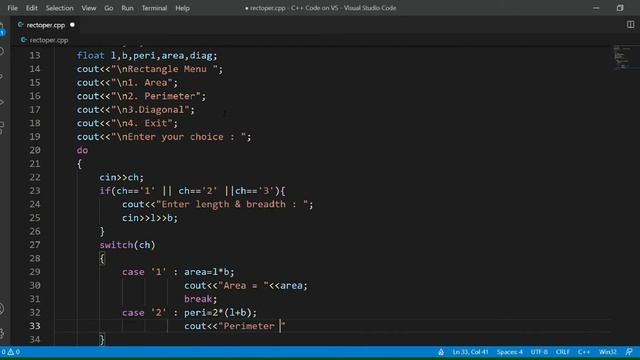Click 'peri=2*(l+b);' on line 32
This screenshot has width=640, height=360.
[x=221, y=313]
